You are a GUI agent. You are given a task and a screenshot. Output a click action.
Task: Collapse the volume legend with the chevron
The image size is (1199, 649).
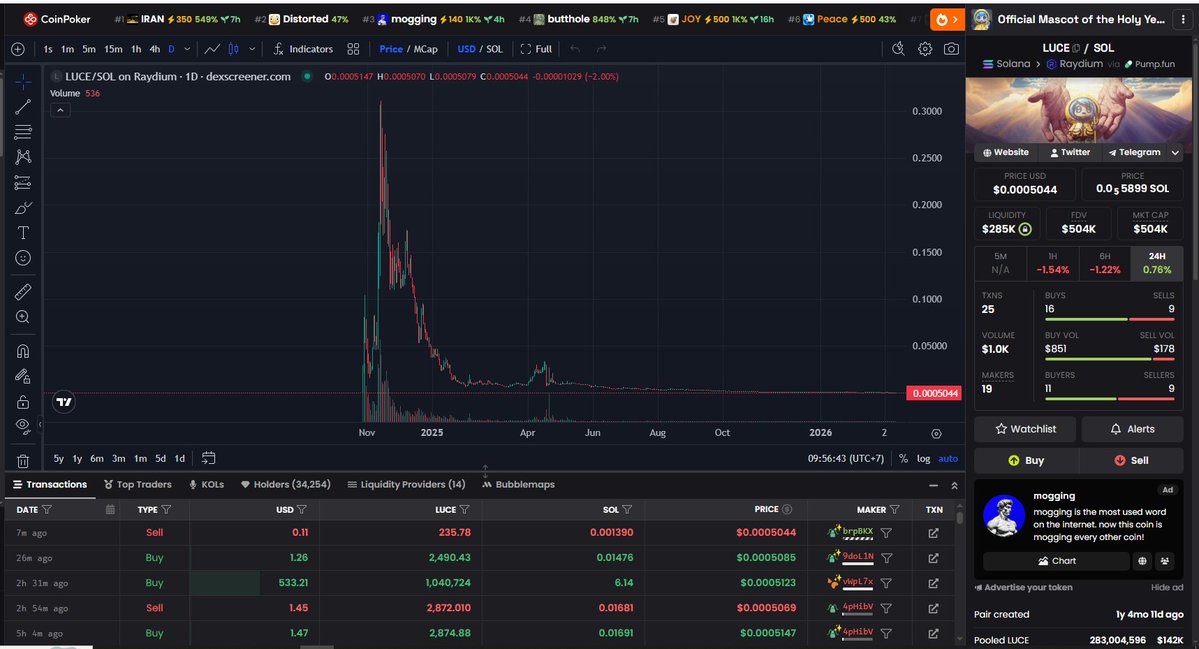(x=60, y=110)
